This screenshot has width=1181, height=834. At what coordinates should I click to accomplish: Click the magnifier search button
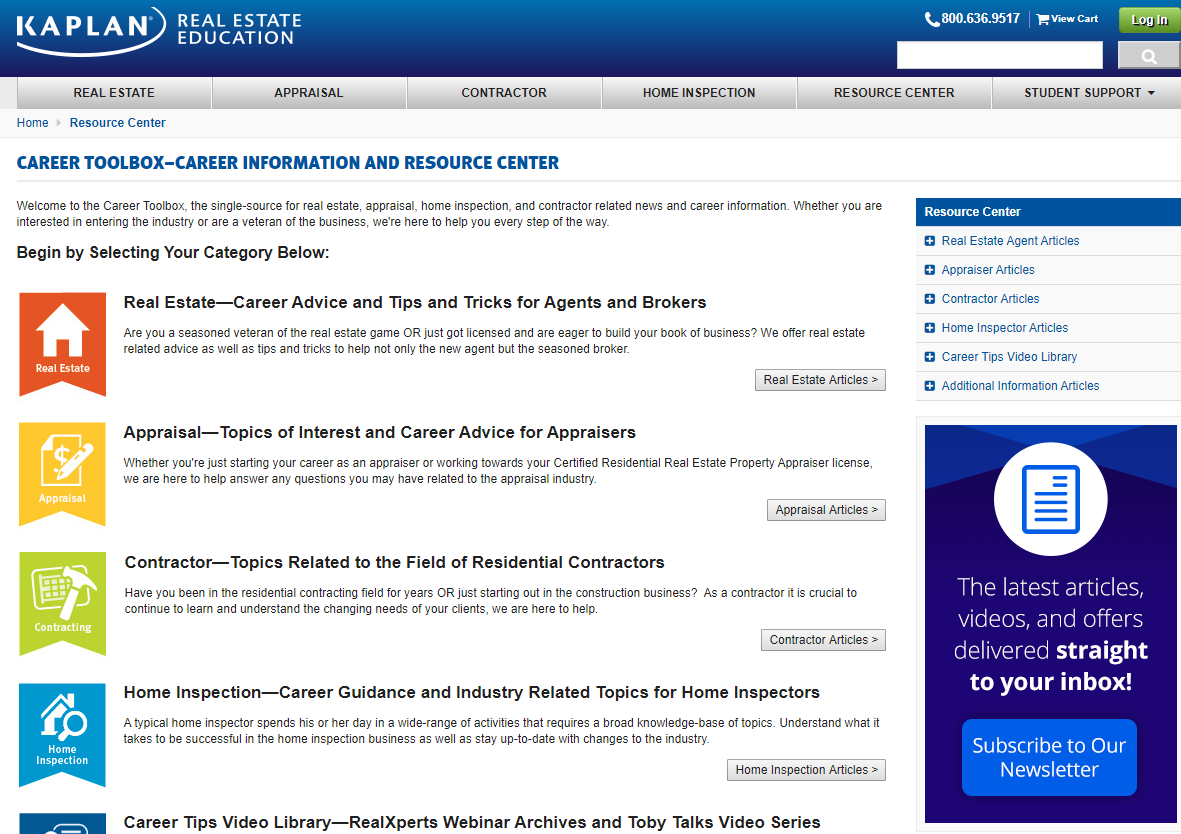[1149, 56]
